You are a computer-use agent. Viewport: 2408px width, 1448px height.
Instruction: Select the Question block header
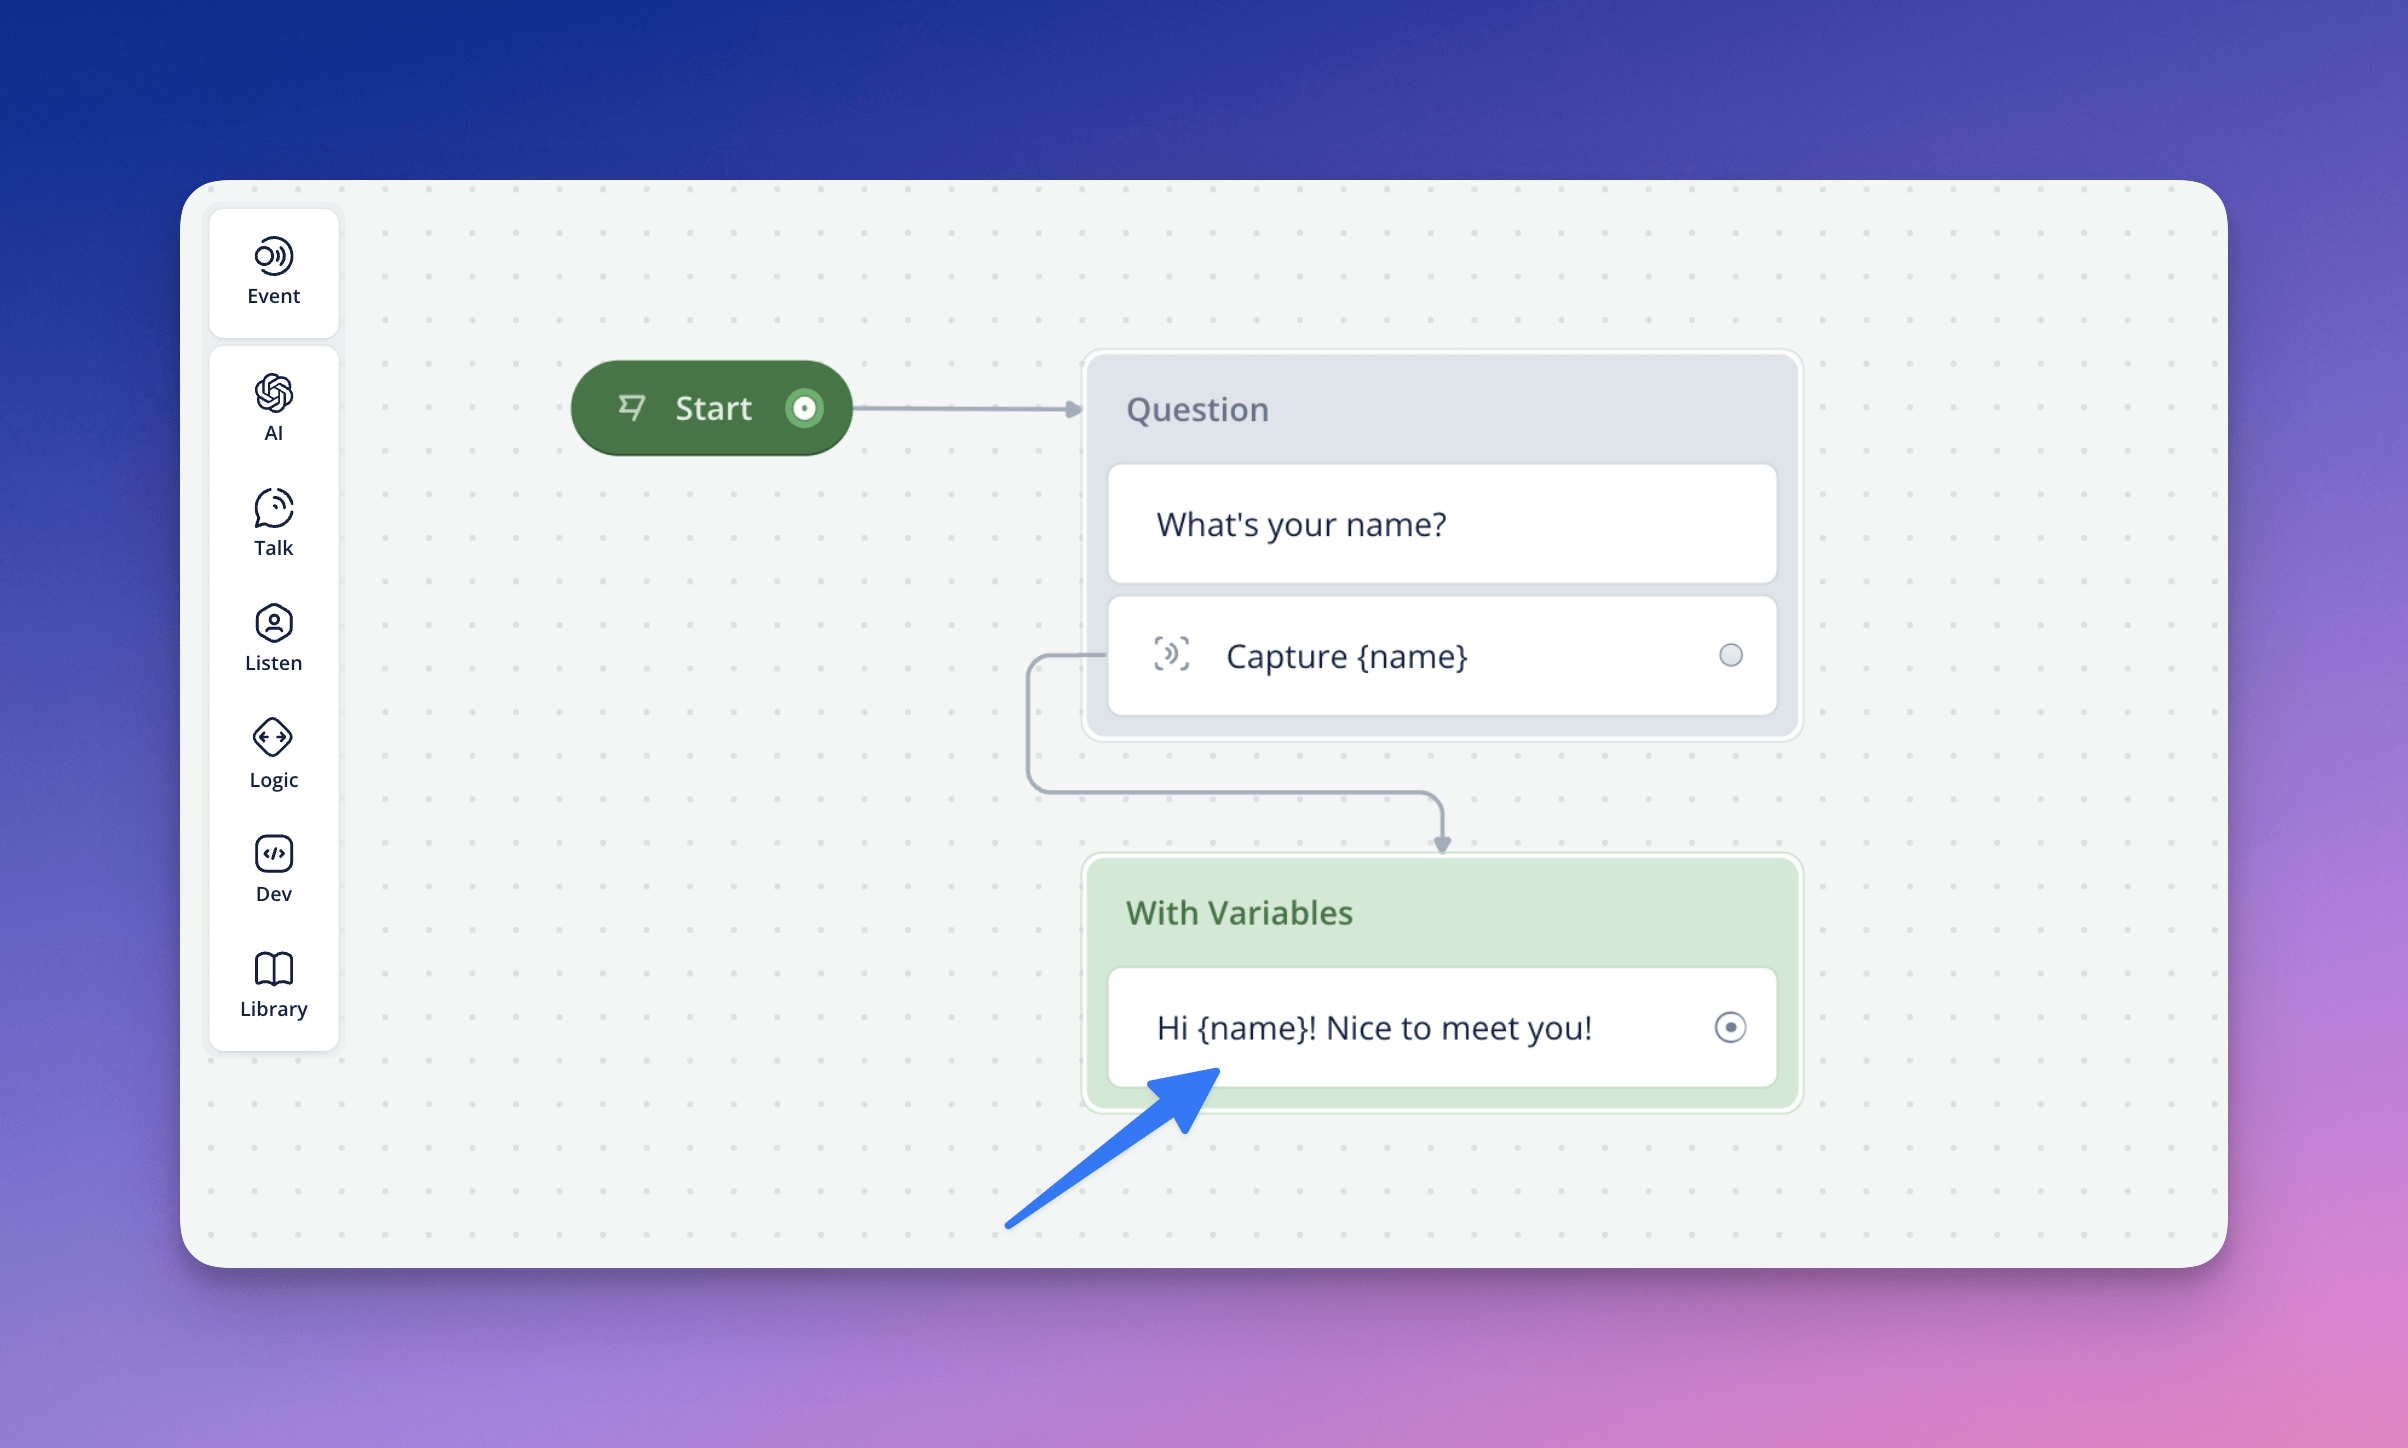[1197, 410]
